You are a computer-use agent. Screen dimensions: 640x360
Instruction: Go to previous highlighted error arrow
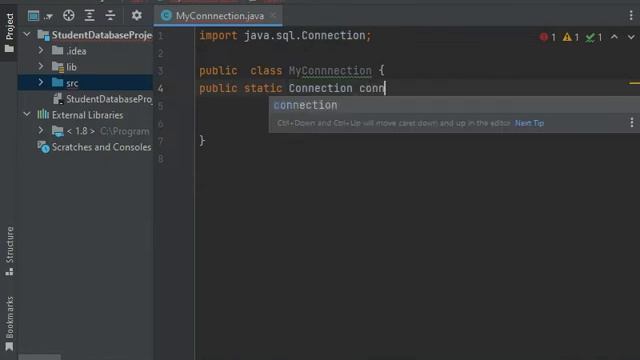614,37
